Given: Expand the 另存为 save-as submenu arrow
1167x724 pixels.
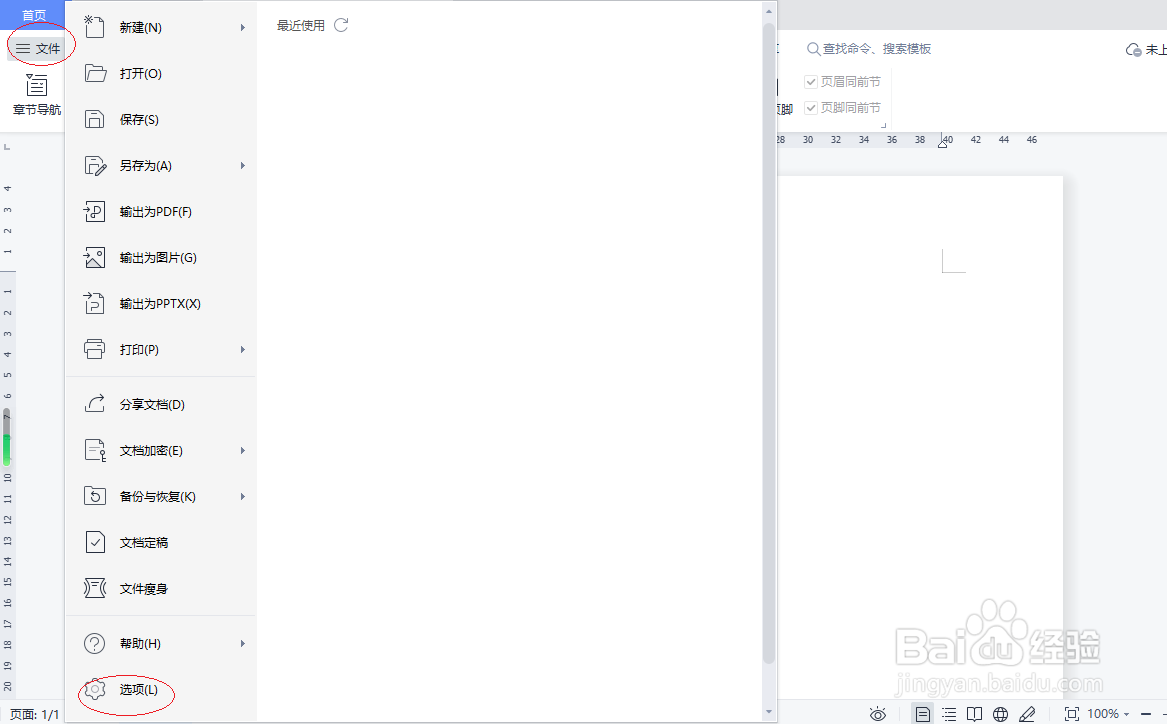Looking at the screenshot, I should pos(243,165).
